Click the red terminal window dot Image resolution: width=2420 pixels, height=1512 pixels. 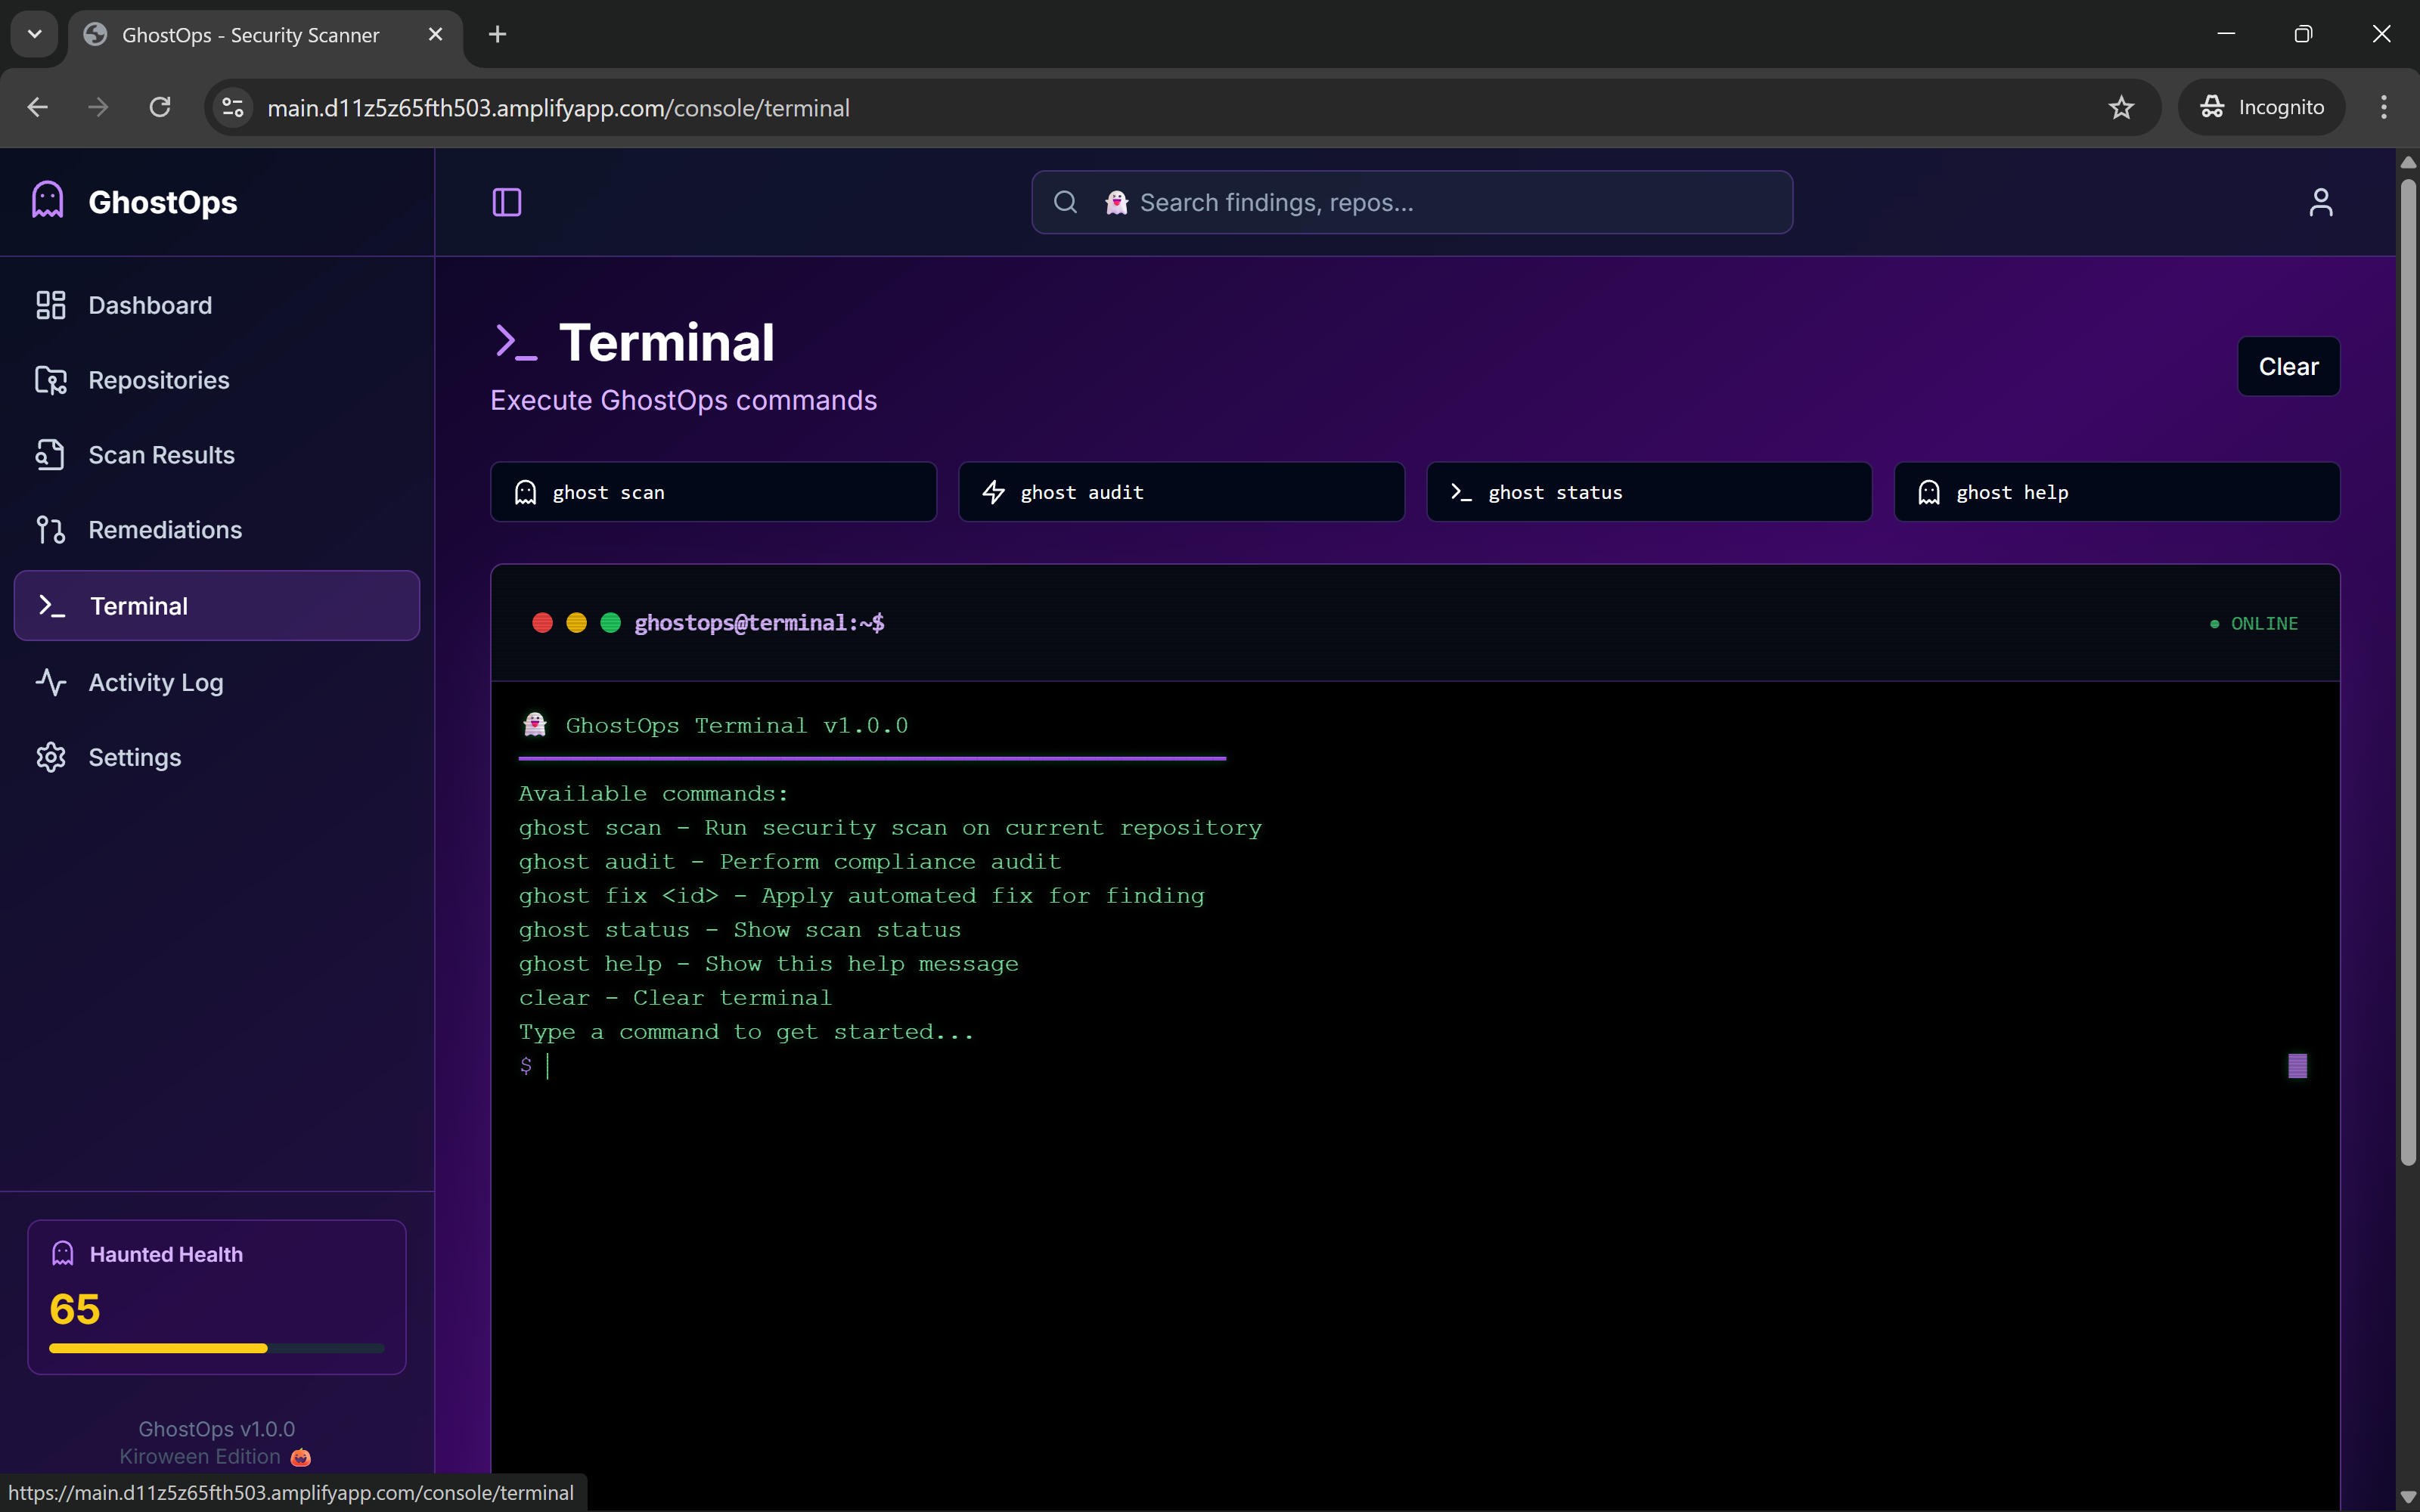coord(543,623)
